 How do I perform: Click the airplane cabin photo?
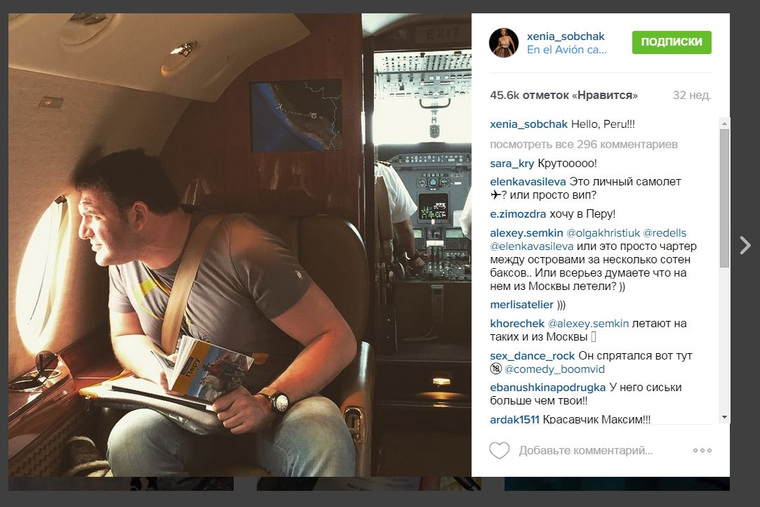point(239,245)
